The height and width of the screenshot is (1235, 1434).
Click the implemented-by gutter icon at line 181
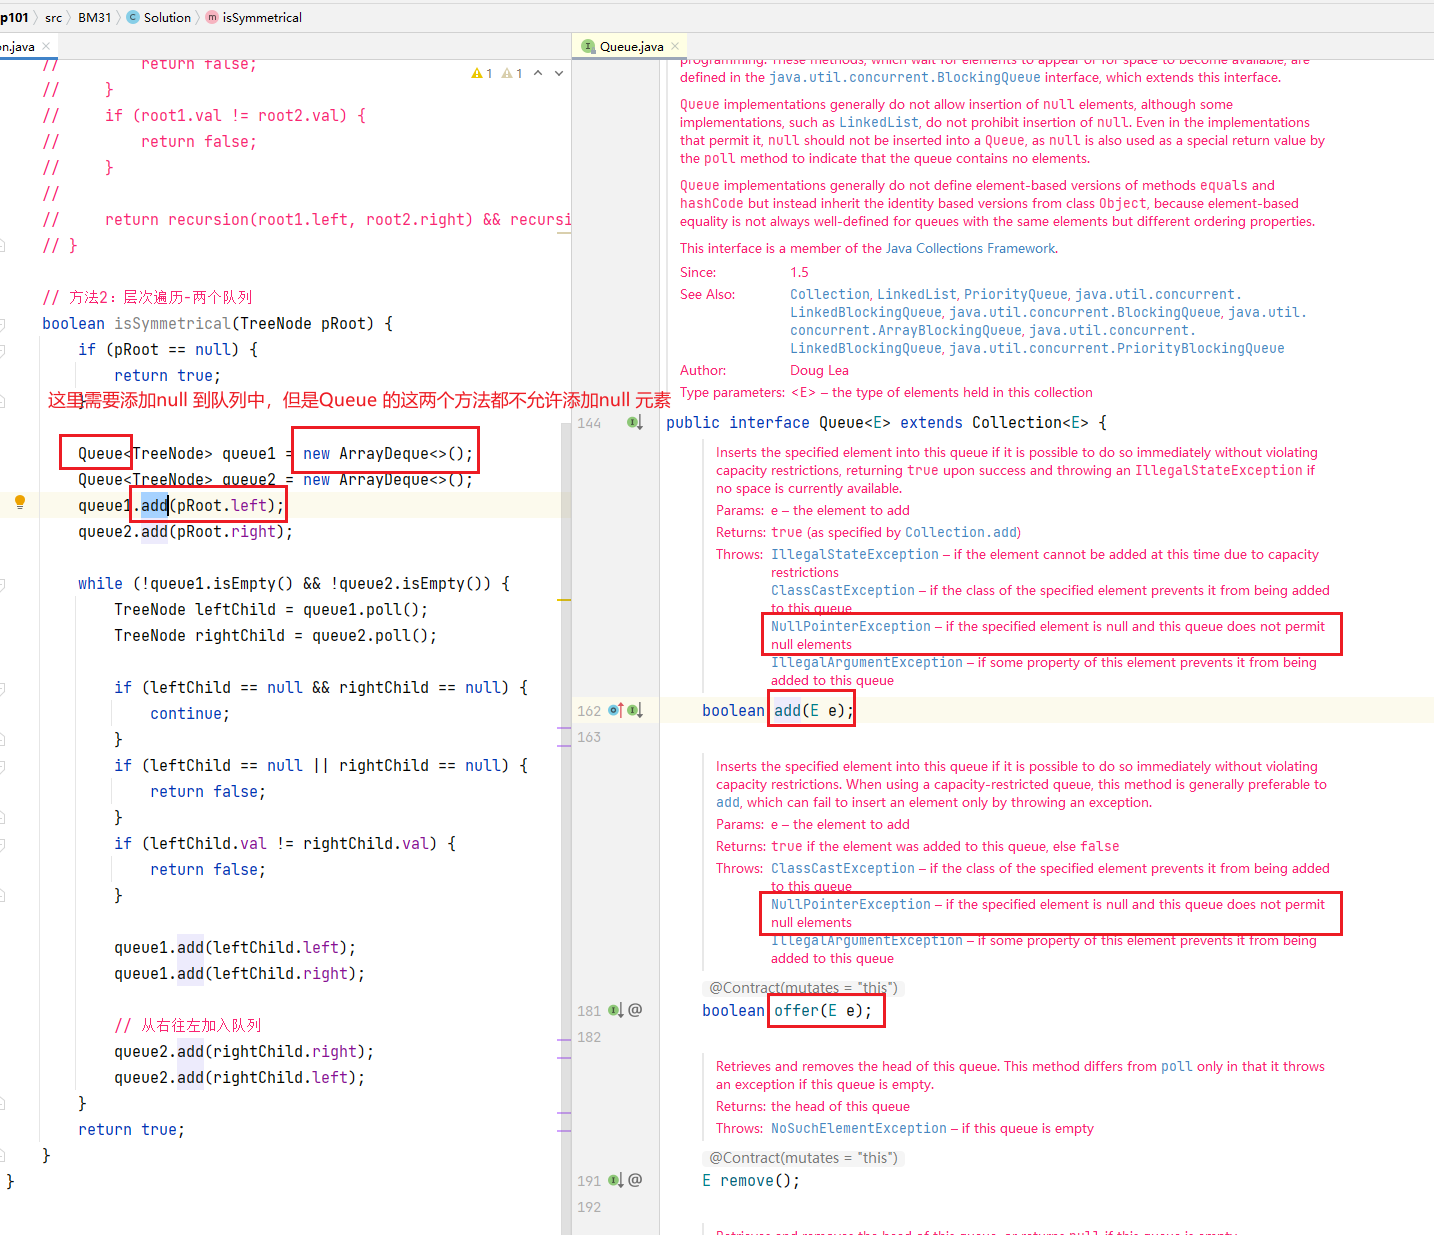(616, 1010)
